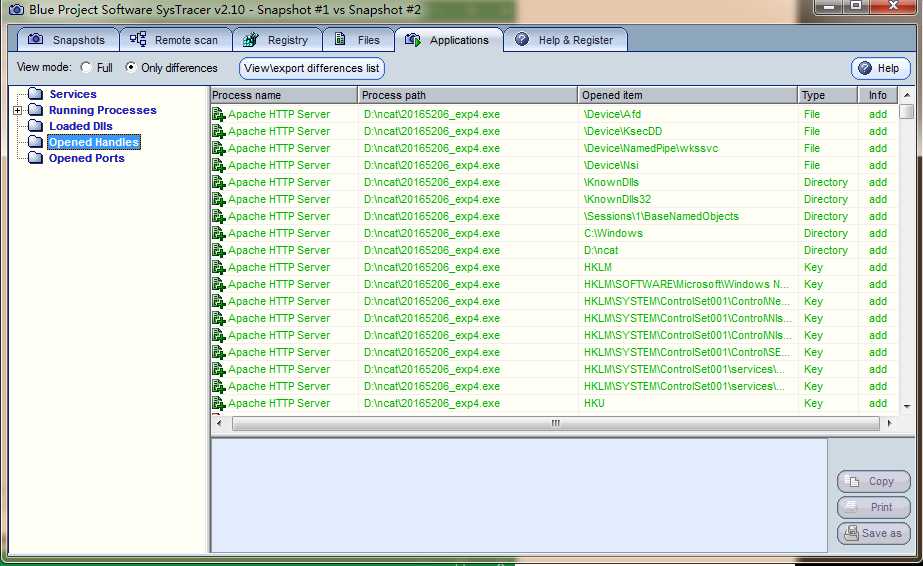Click the Remote scan tab network icon
The height and width of the screenshot is (566, 923).
pyautogui.click(x=138, y=39)
